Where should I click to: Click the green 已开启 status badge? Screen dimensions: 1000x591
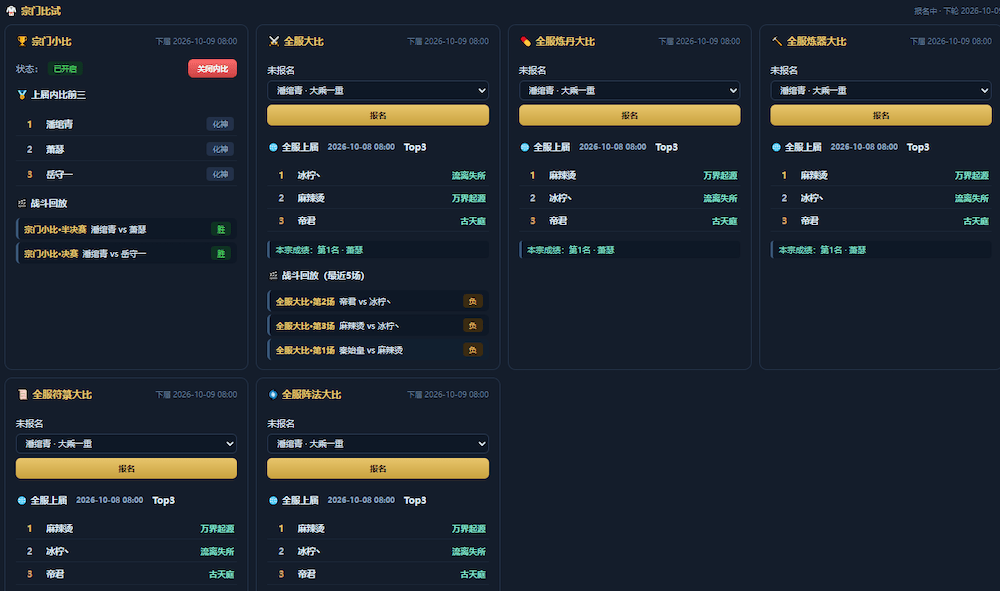pos(65,69)
